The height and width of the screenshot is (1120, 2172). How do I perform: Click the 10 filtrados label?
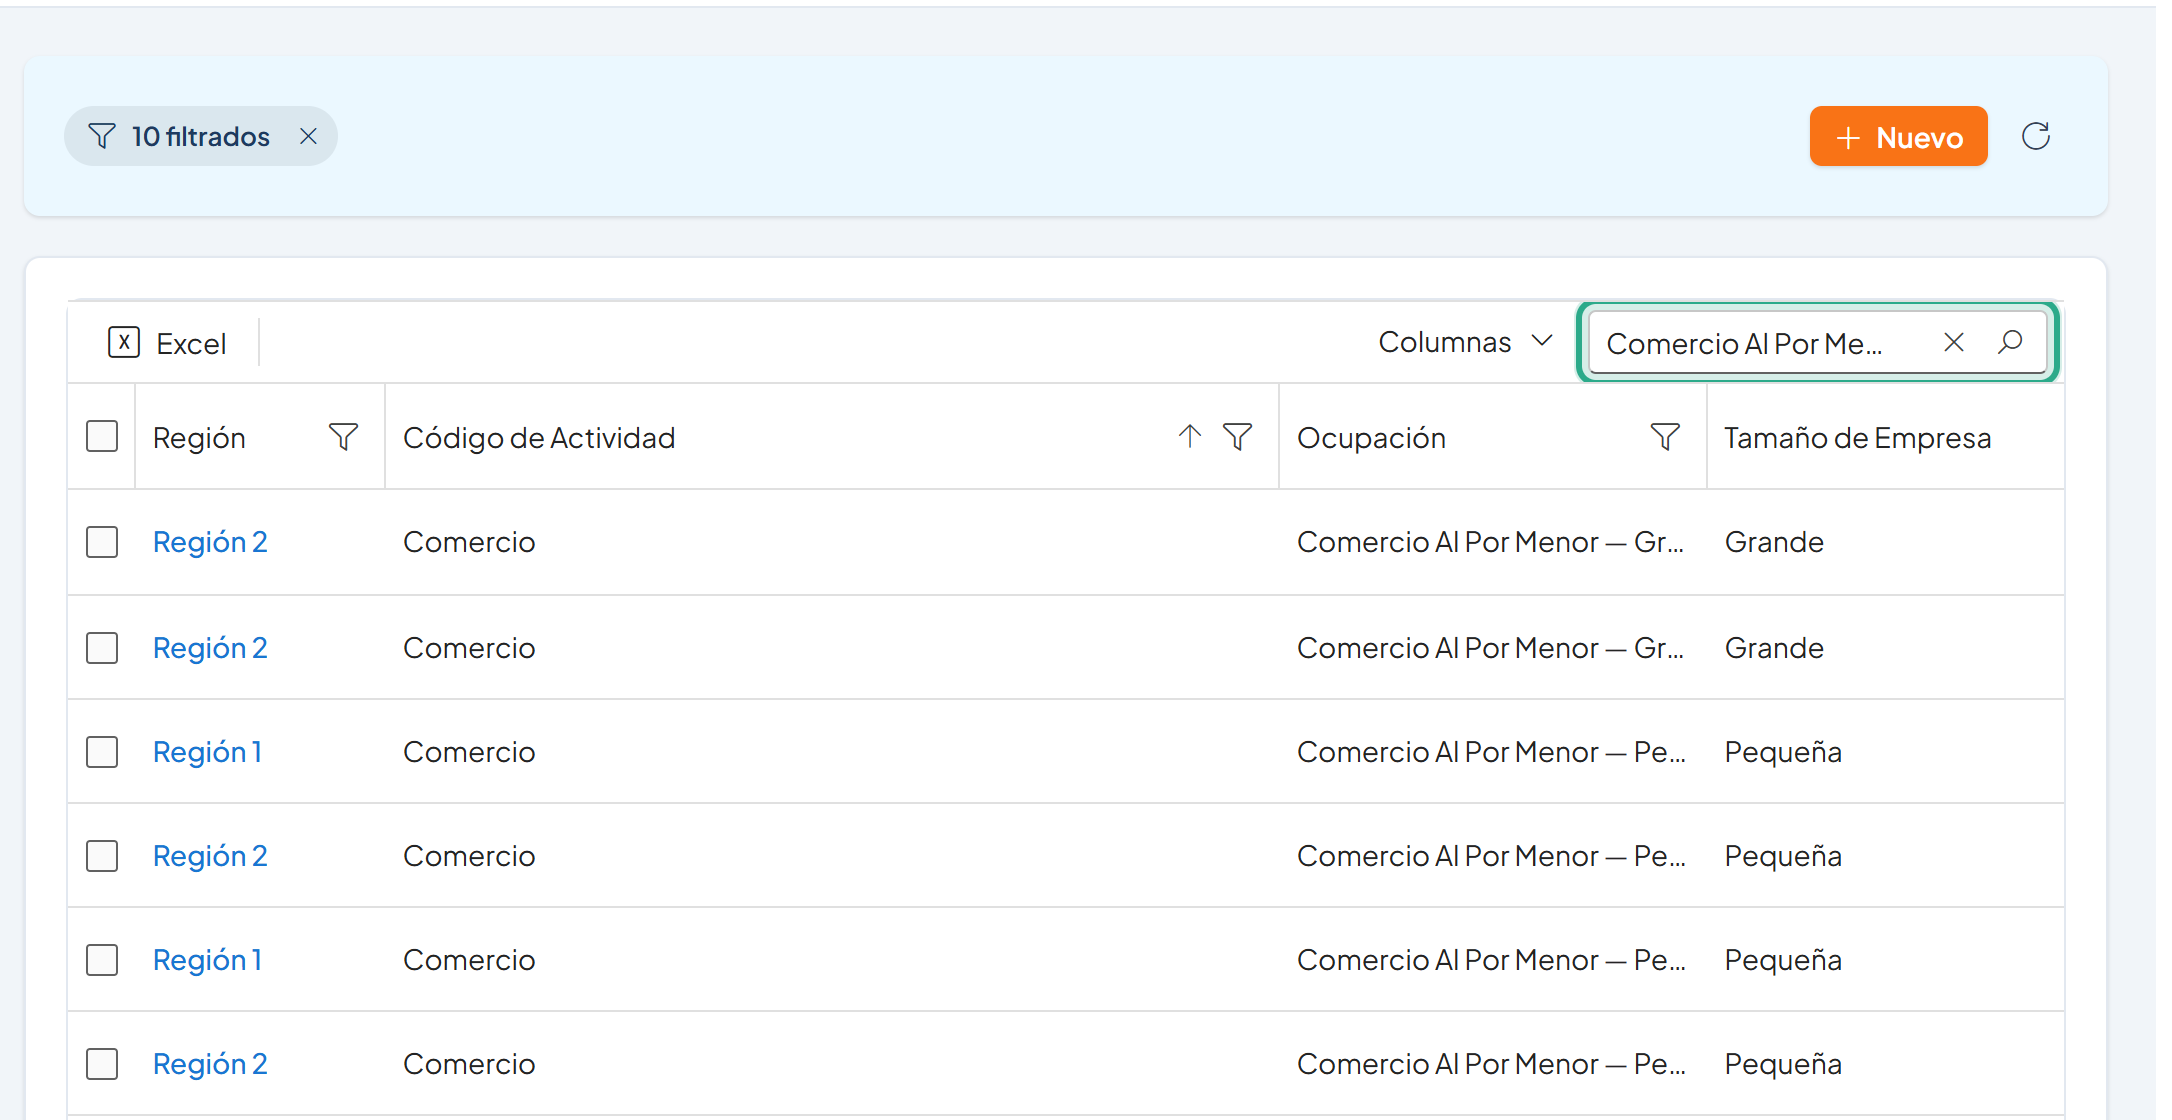200,136
